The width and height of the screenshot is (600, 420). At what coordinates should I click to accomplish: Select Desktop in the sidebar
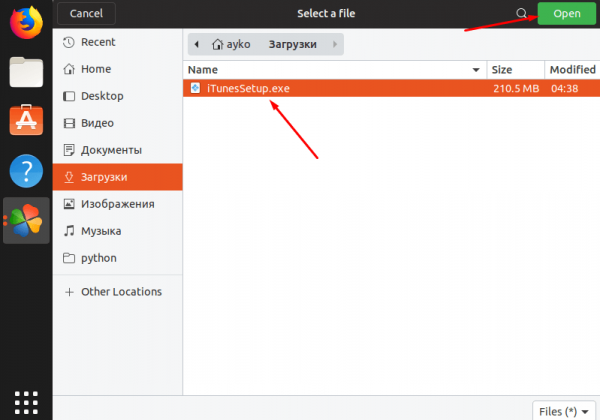[117, 96]
